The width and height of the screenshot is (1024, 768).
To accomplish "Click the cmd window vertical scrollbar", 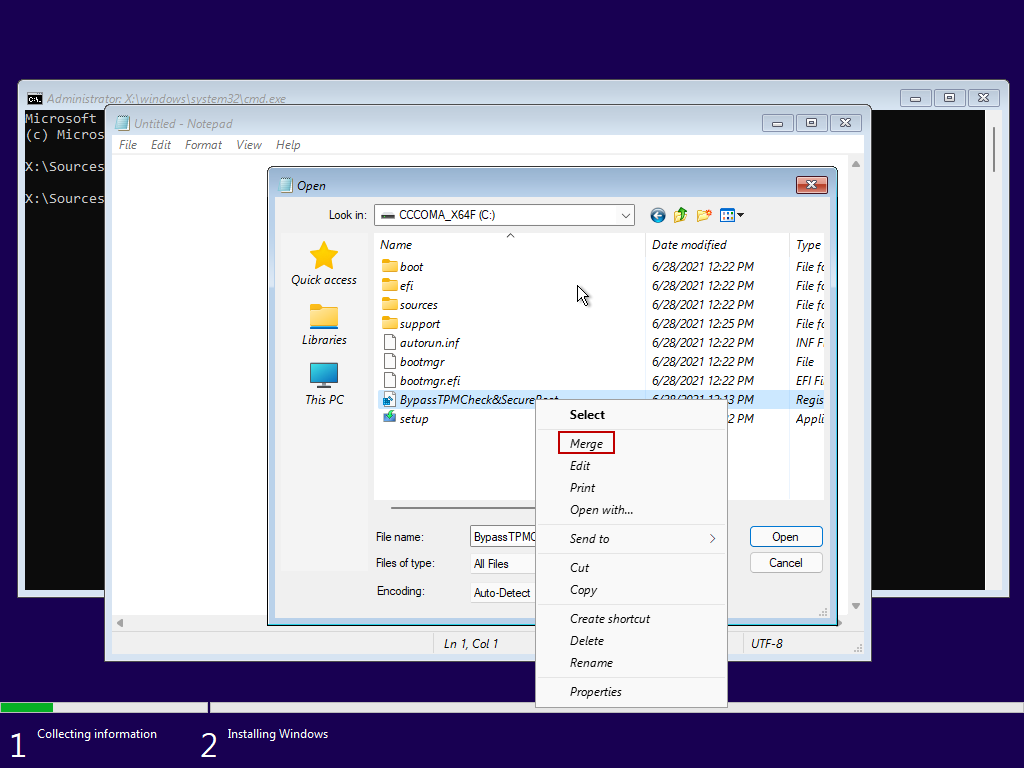I will (993, 150).
